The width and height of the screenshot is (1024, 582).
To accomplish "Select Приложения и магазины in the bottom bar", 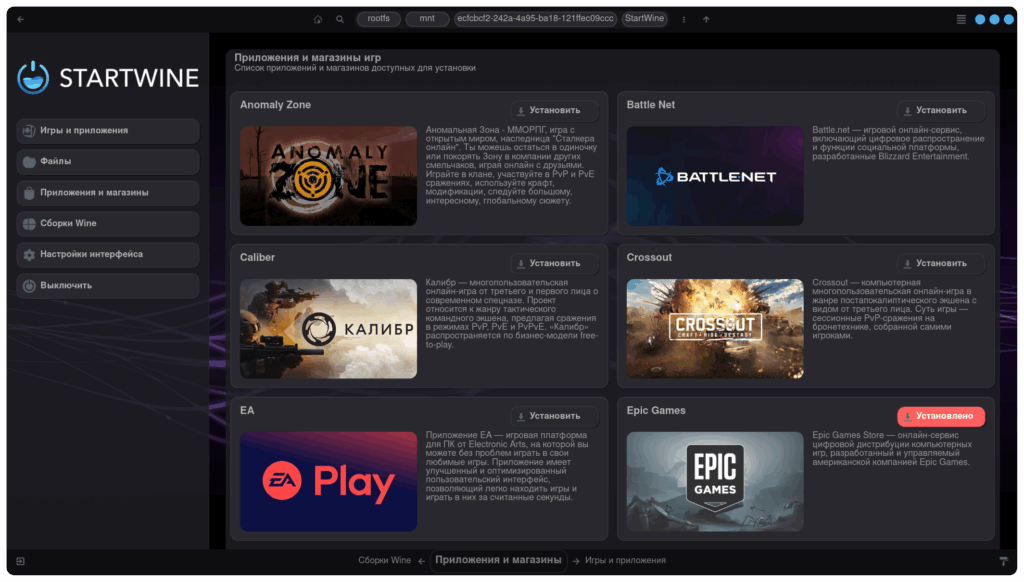I will [498, 560].
